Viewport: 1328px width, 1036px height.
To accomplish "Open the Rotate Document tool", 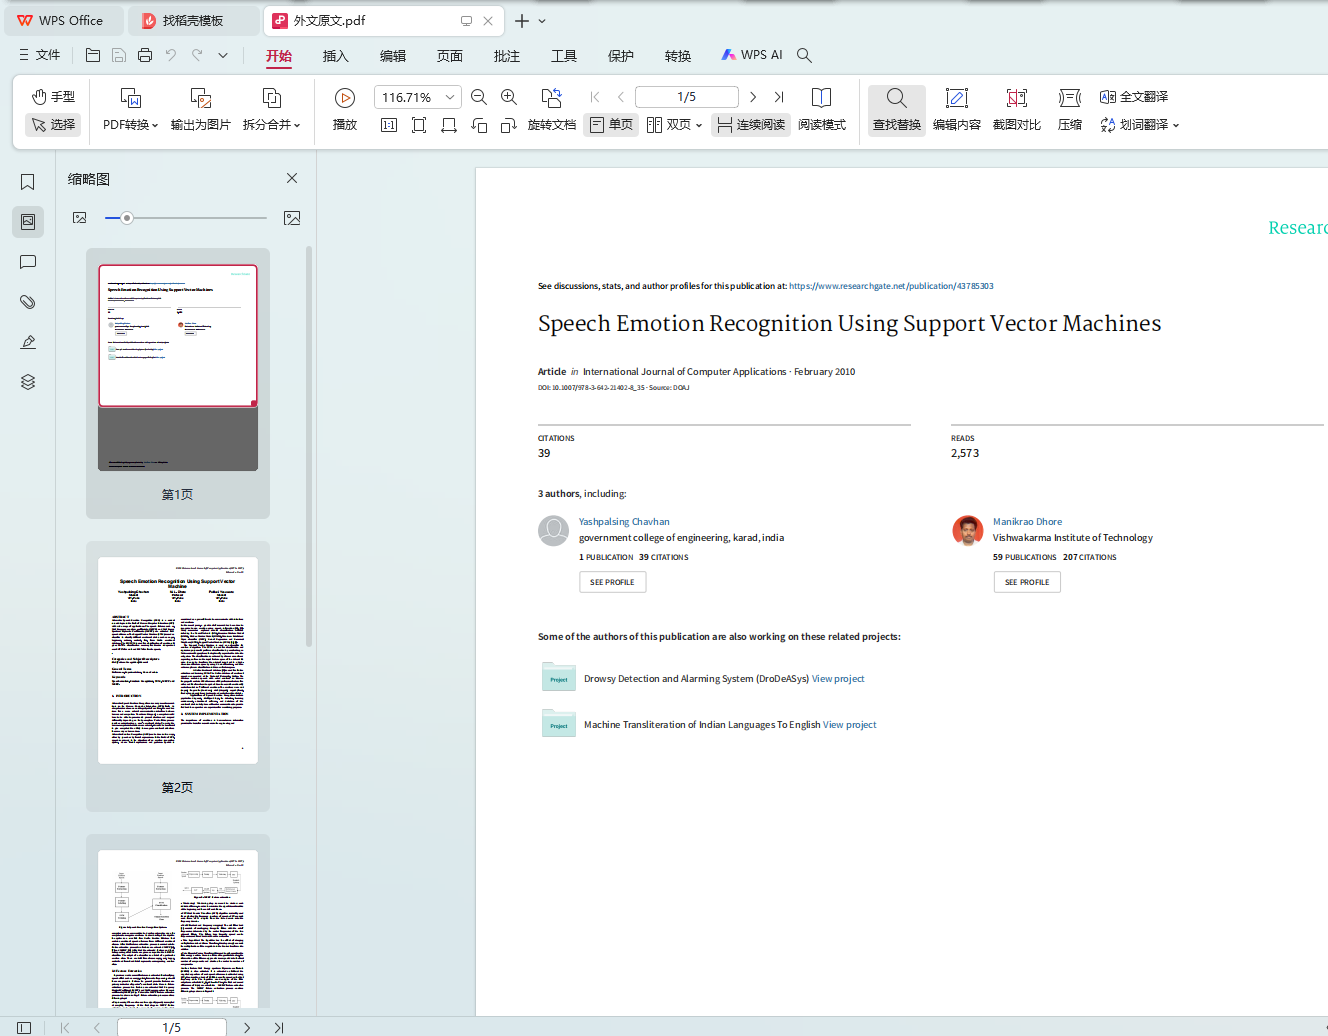I will click(x=551, y=98).
